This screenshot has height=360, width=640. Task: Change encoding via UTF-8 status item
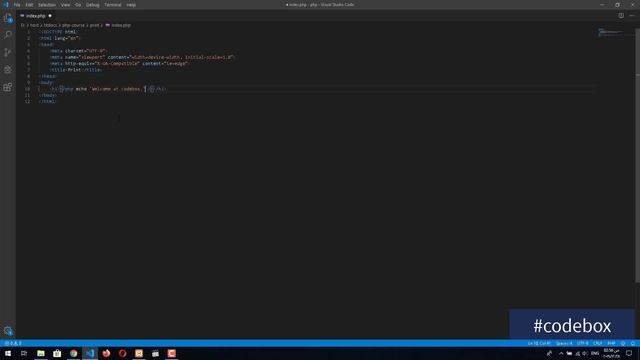tap(582, 343)
